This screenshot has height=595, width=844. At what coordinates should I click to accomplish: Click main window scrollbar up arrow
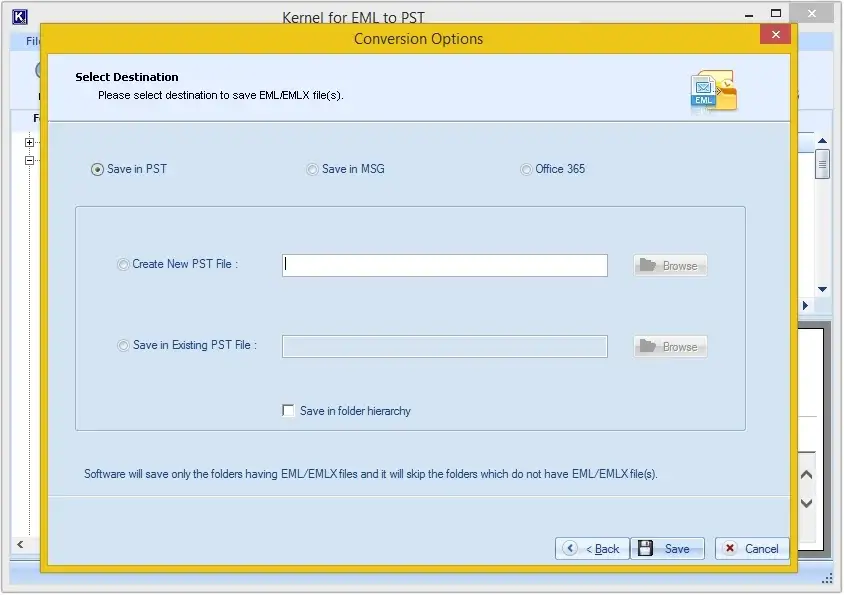point(822,141)
